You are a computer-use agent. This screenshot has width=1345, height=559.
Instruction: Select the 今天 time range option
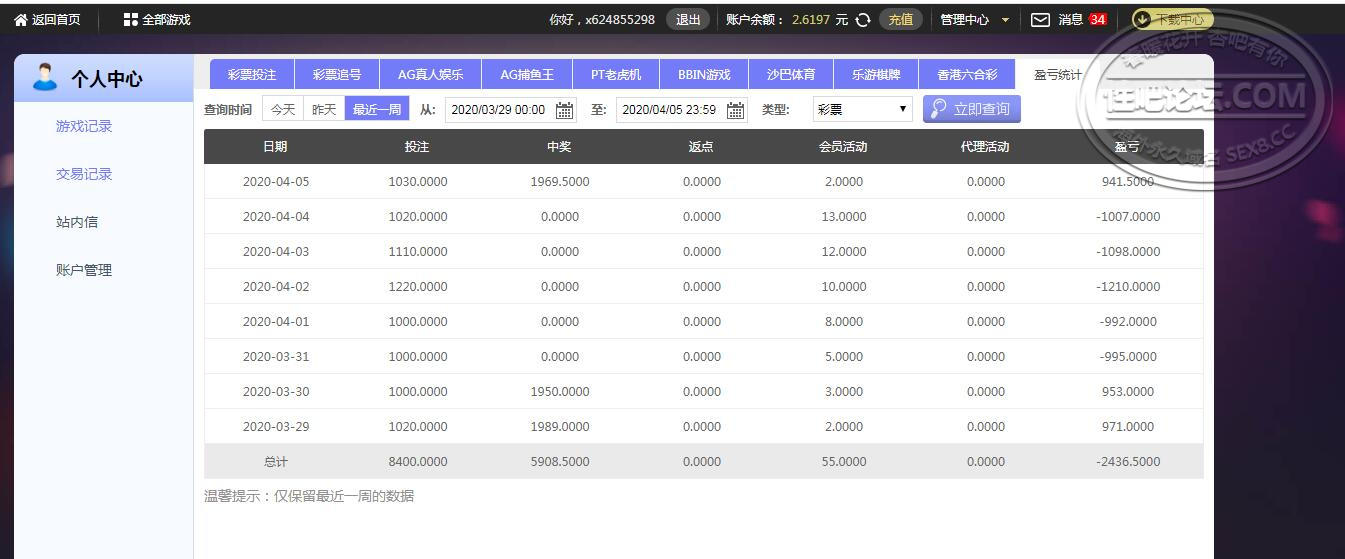(x=283, y=110)
